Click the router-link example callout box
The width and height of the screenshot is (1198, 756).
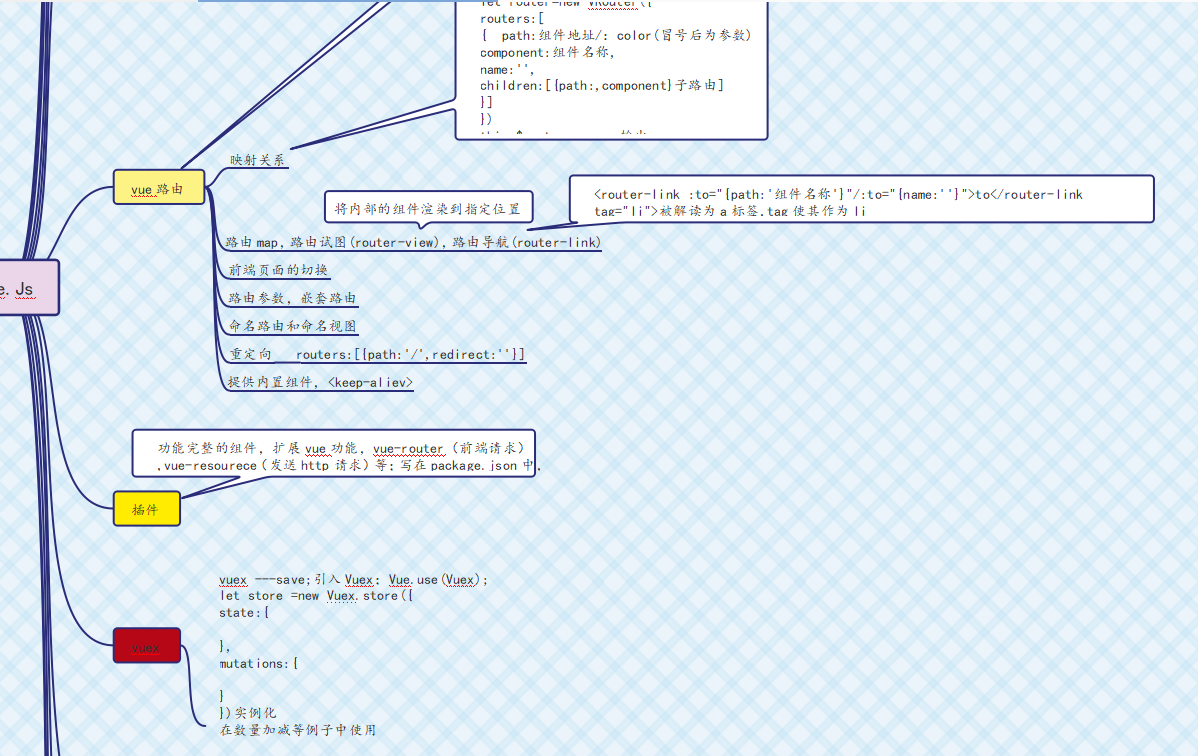tap(861, 200)
